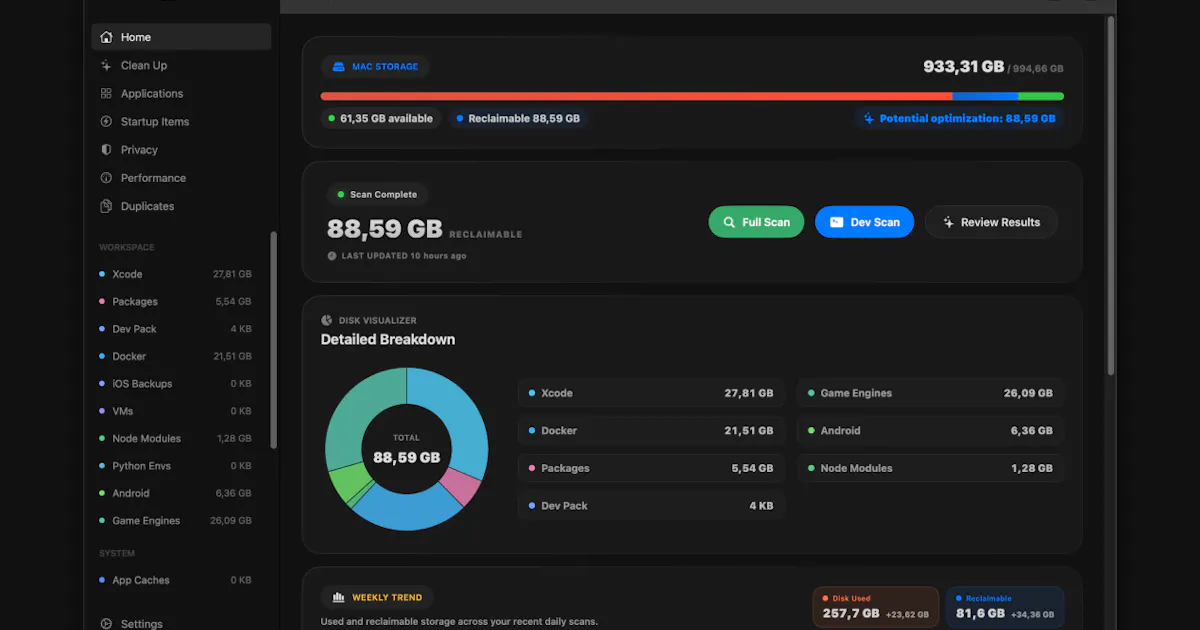This screenshot has height=630, width=1200.
Task: Click the Last Updated clock icon
Action: 332,255
